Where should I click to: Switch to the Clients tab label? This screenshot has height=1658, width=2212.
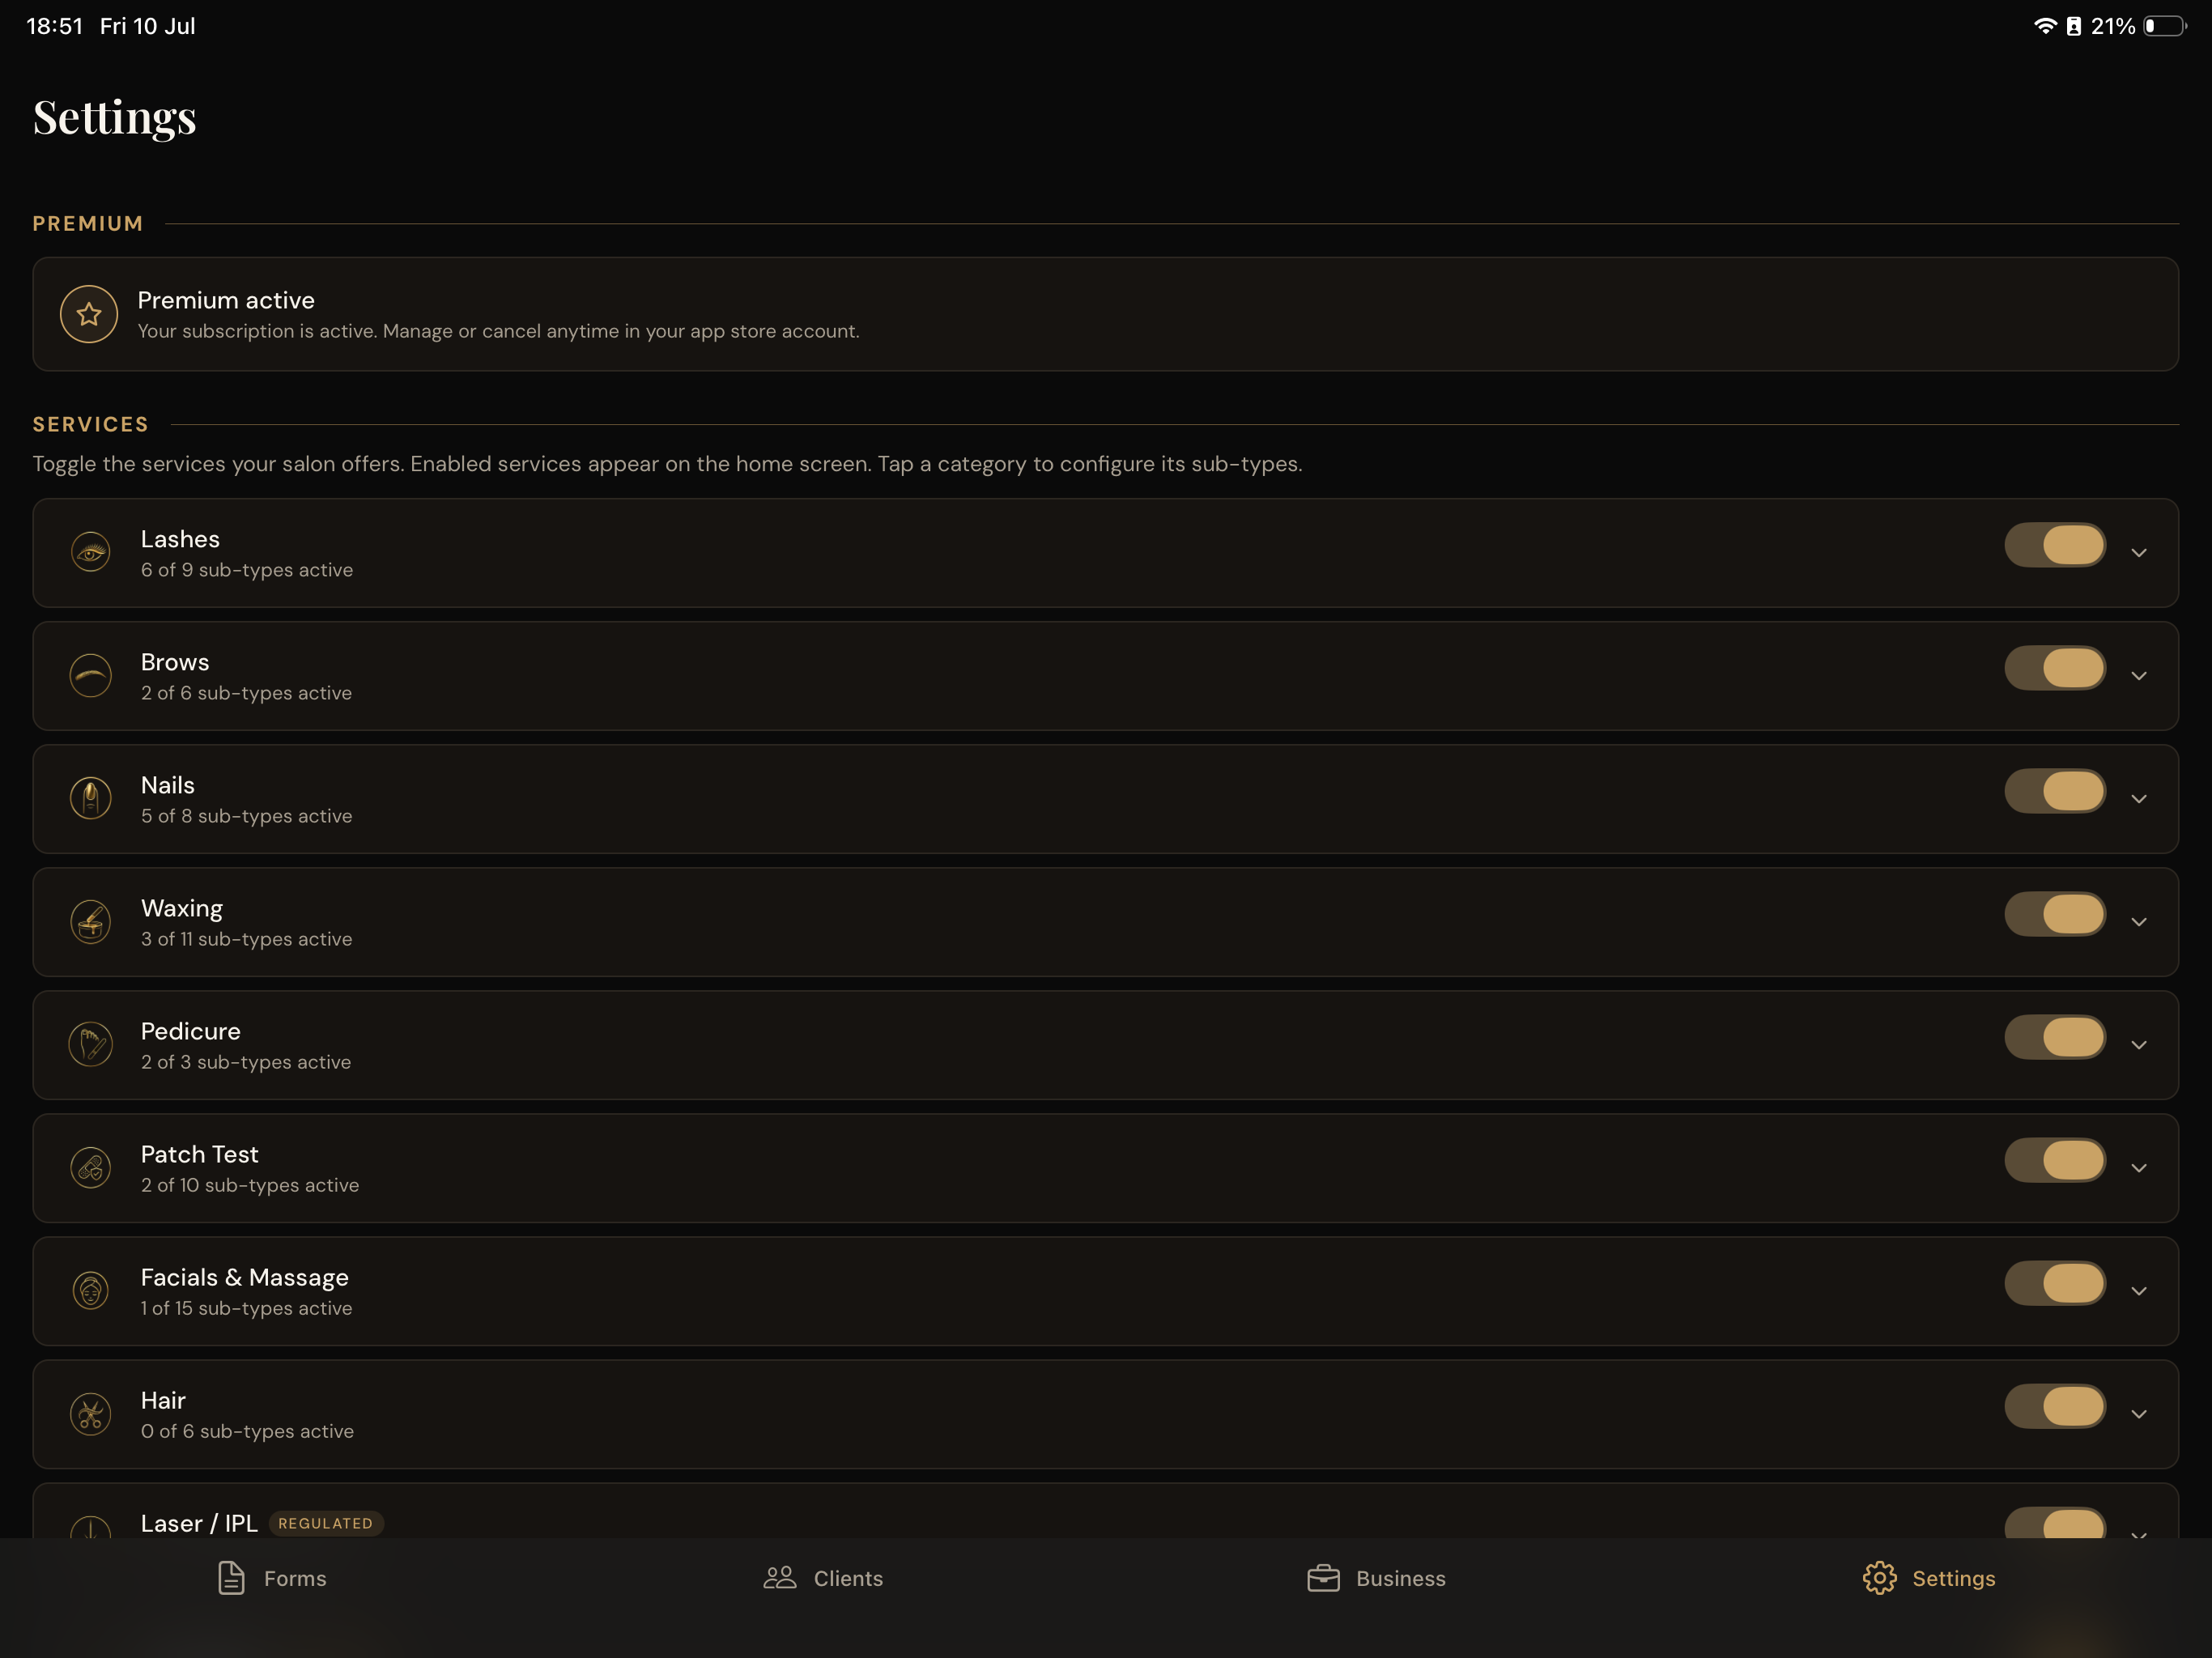pos(848,1578)
